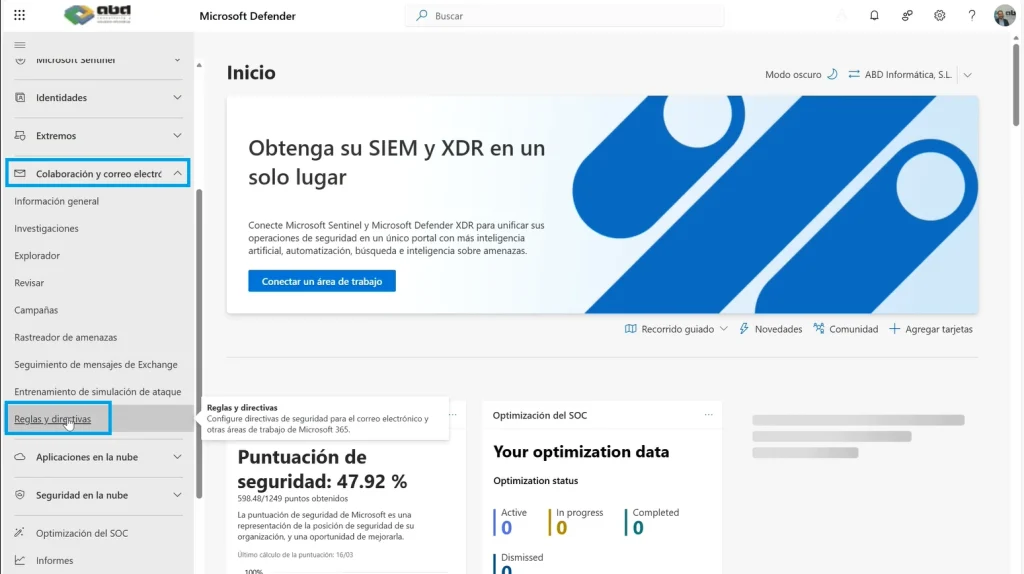Click the Microsoft Sentinel sidebar icon
The height and width of the screenshot is (574, 1024).
[x=20, y=59]
